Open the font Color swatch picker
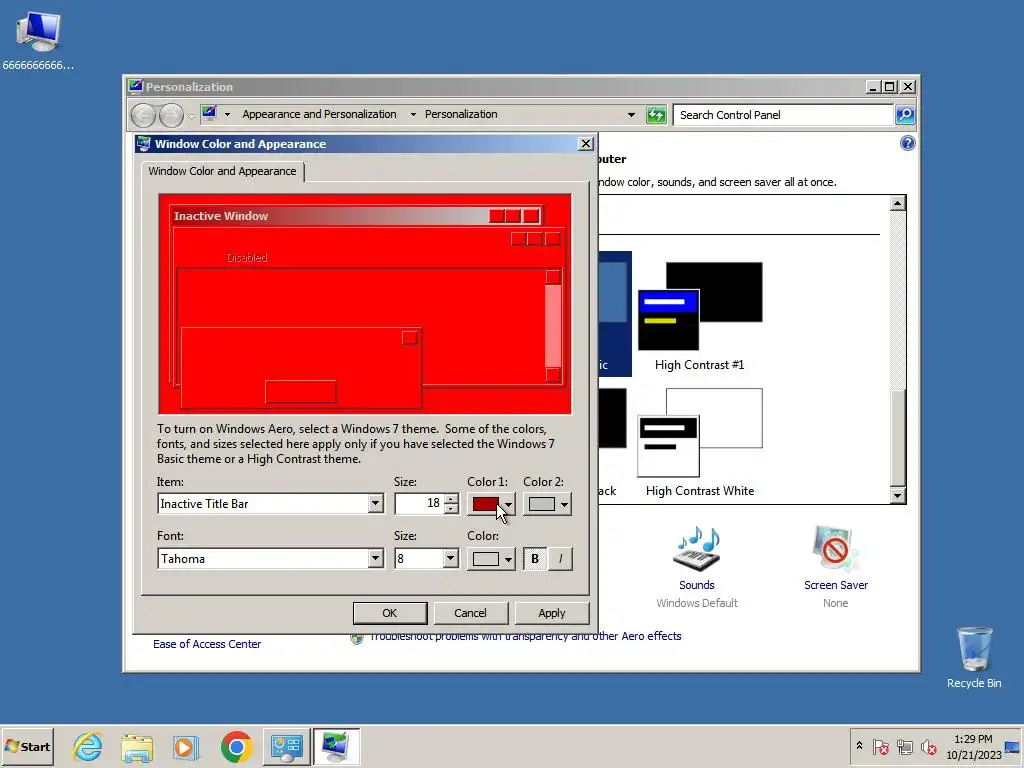1024x768 pixels. click(x=491, y=559)
